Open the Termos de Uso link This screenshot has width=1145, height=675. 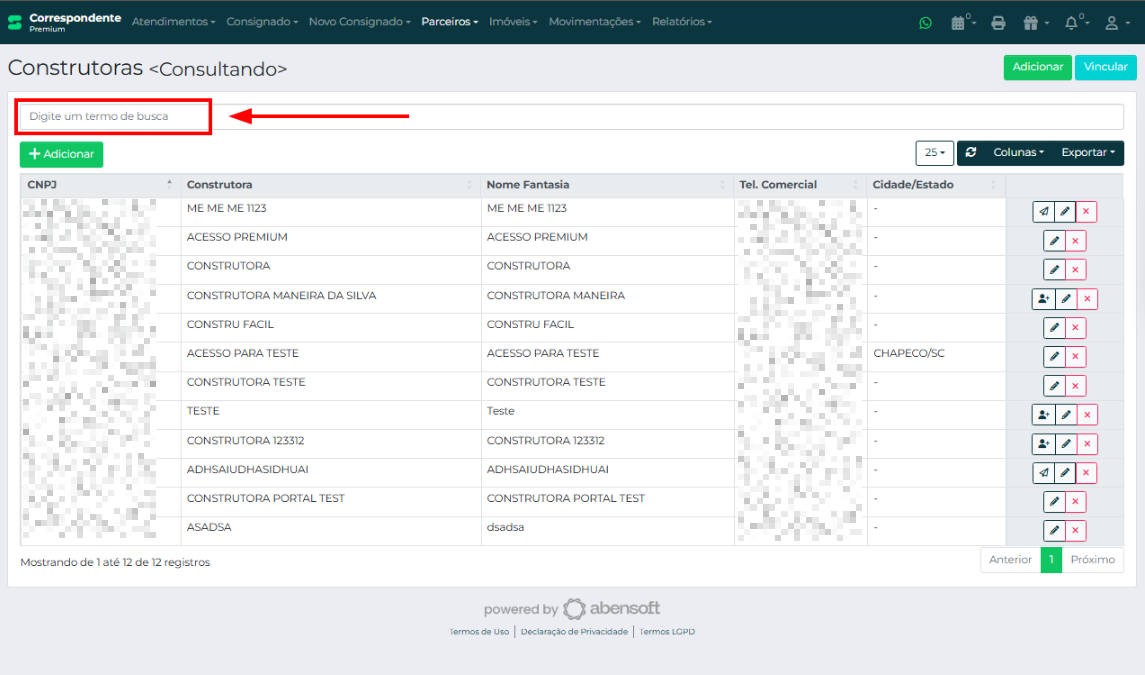[479, 632]
